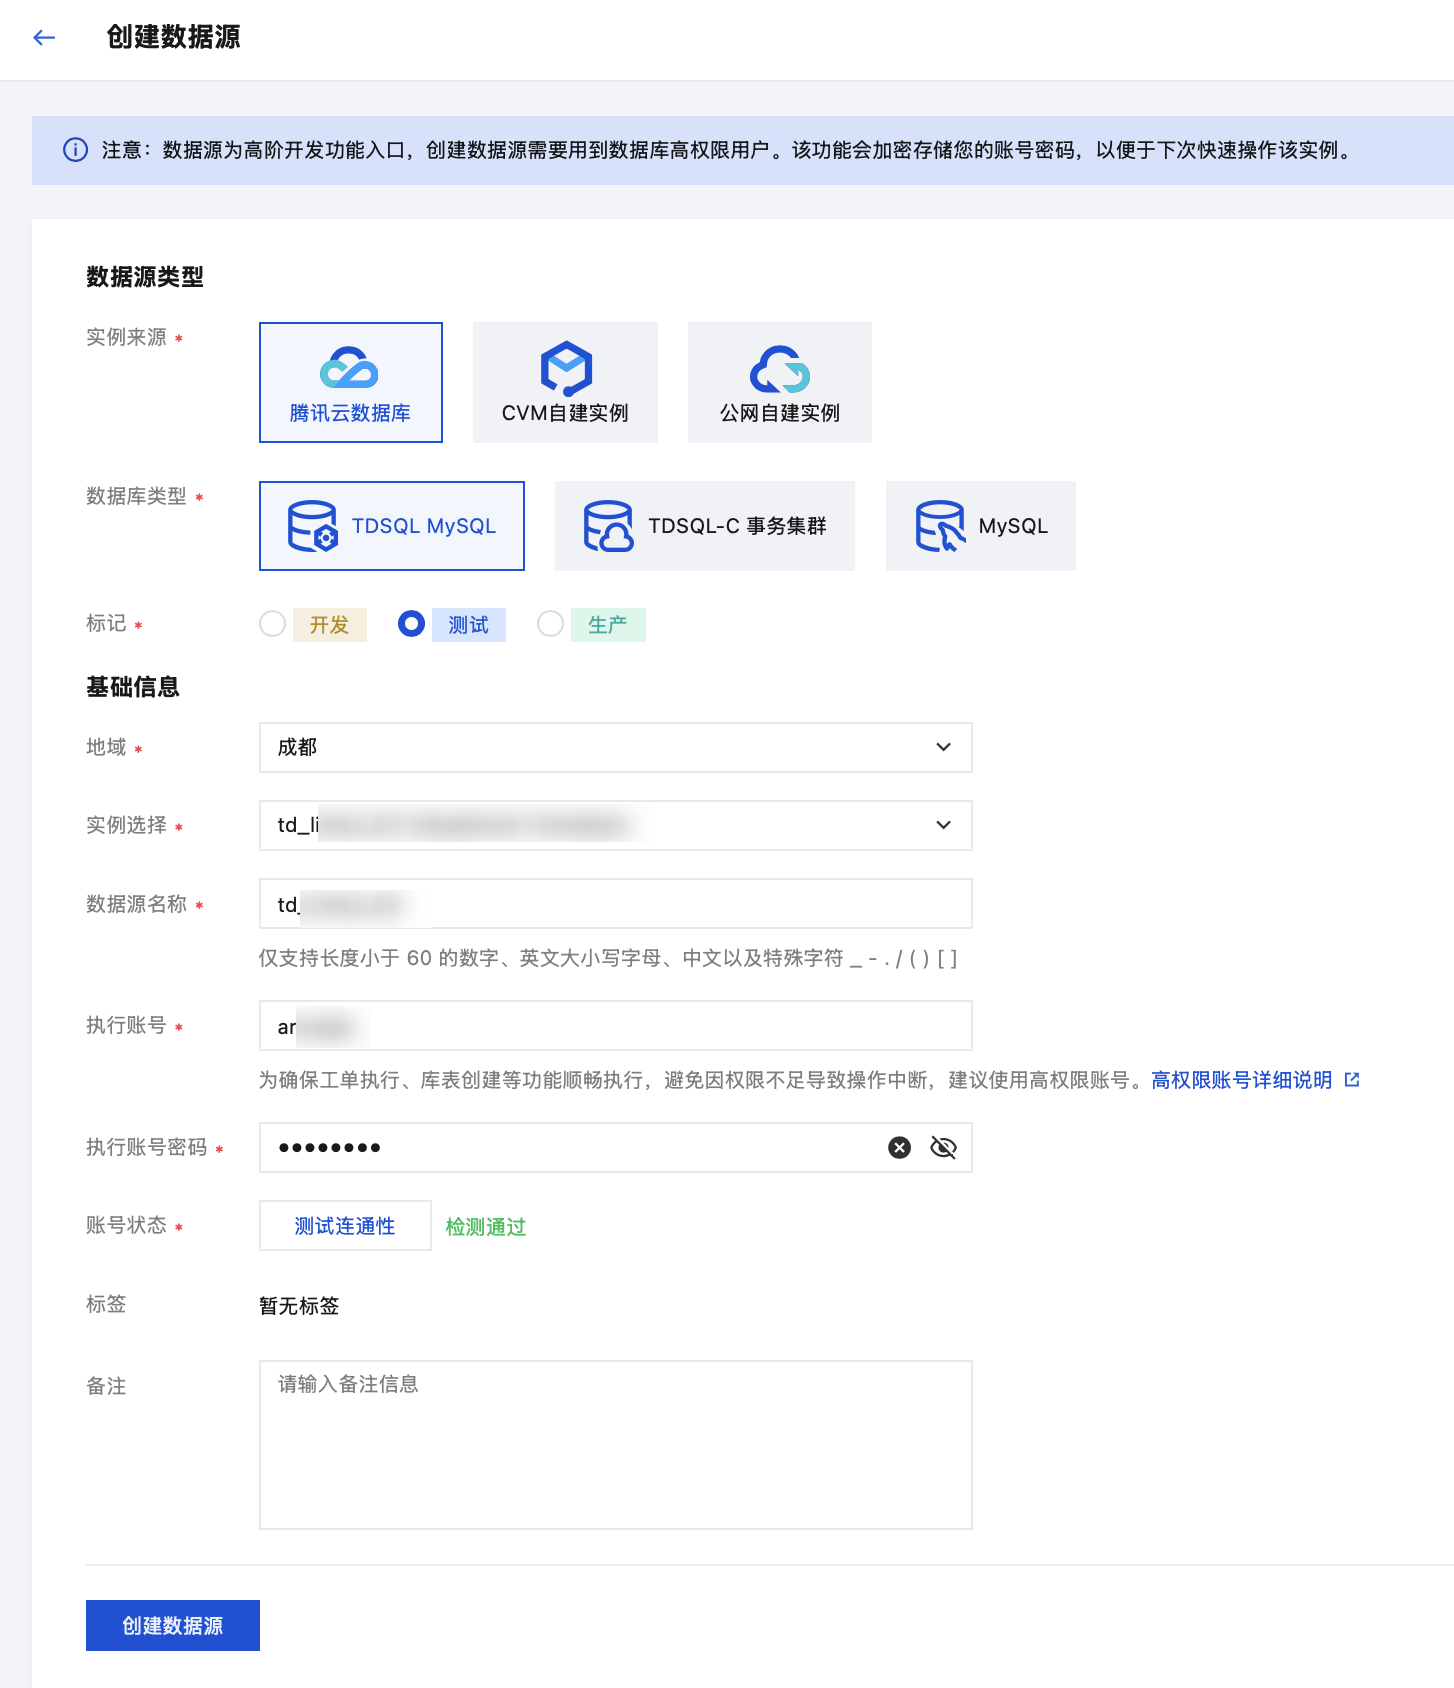1454x1688 pixels.
Task: Click the 基础信息 section heading
Action: pyautogui.click(x=133, y=687)
